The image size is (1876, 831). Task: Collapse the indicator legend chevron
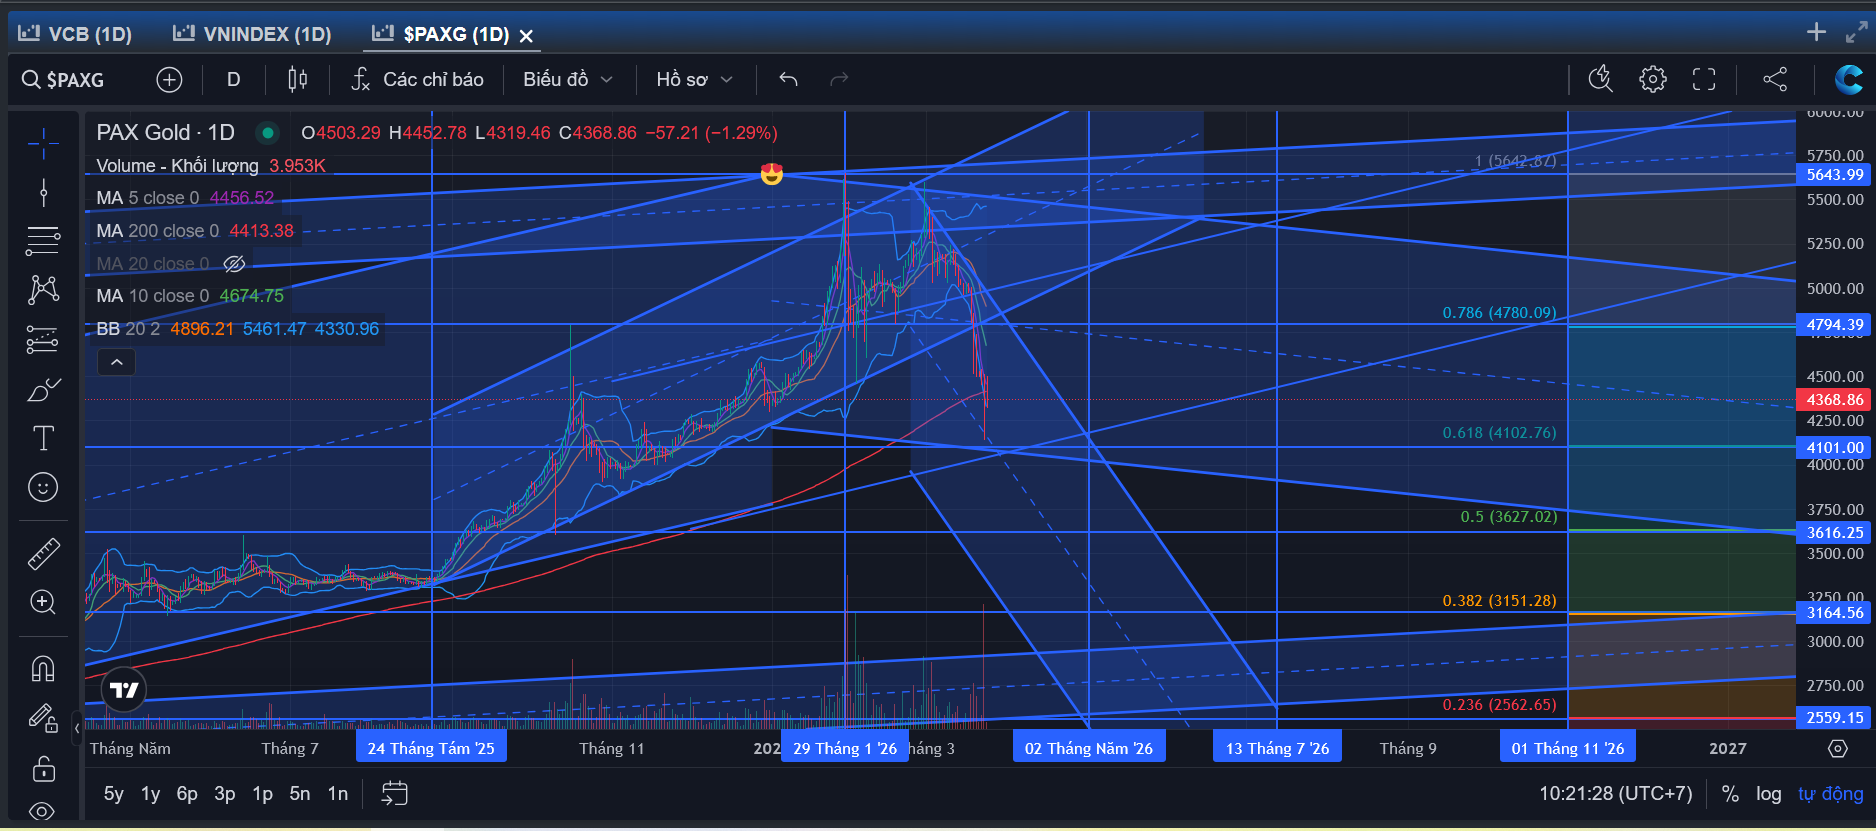116,362
